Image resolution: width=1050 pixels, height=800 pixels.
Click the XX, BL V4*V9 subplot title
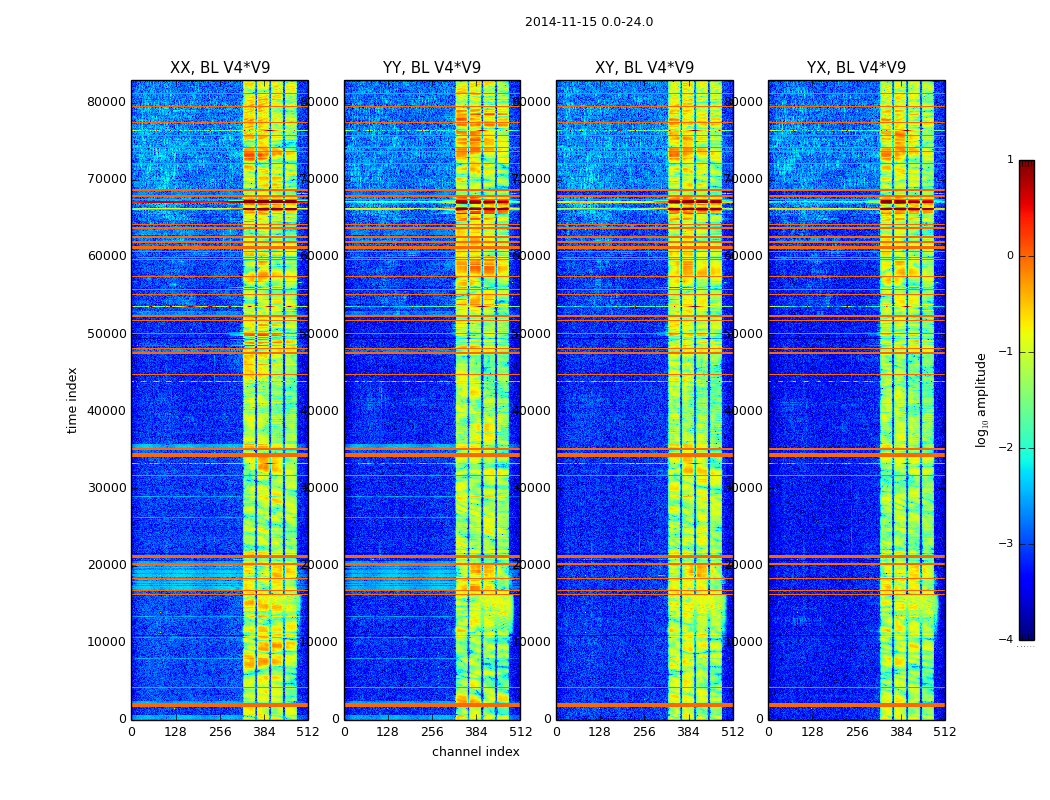220,68
